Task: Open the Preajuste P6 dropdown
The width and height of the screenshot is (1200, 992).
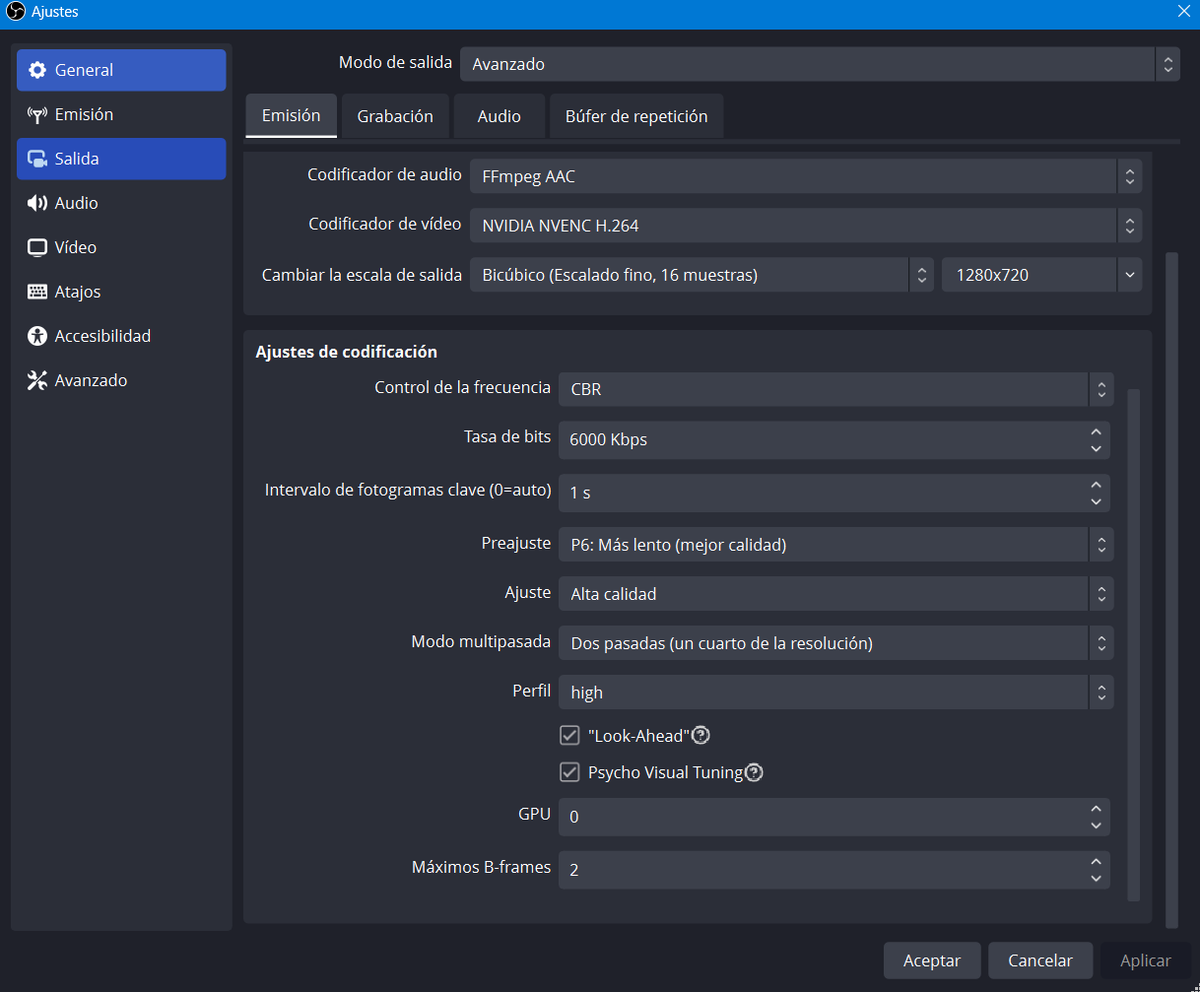Action: (836, 545)
